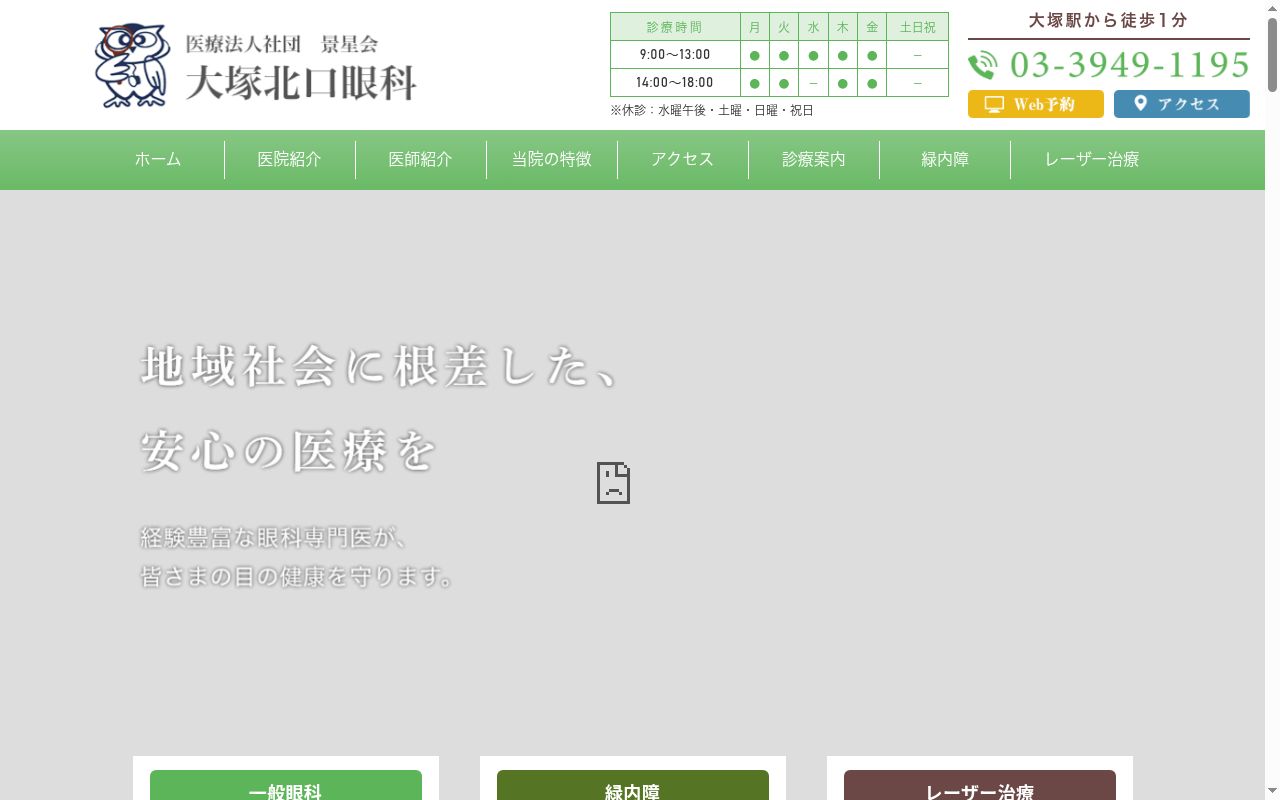Screen dimensions: 1280x800
Task: Open the レーザー治療 brown card button
Action: (980, 786)
